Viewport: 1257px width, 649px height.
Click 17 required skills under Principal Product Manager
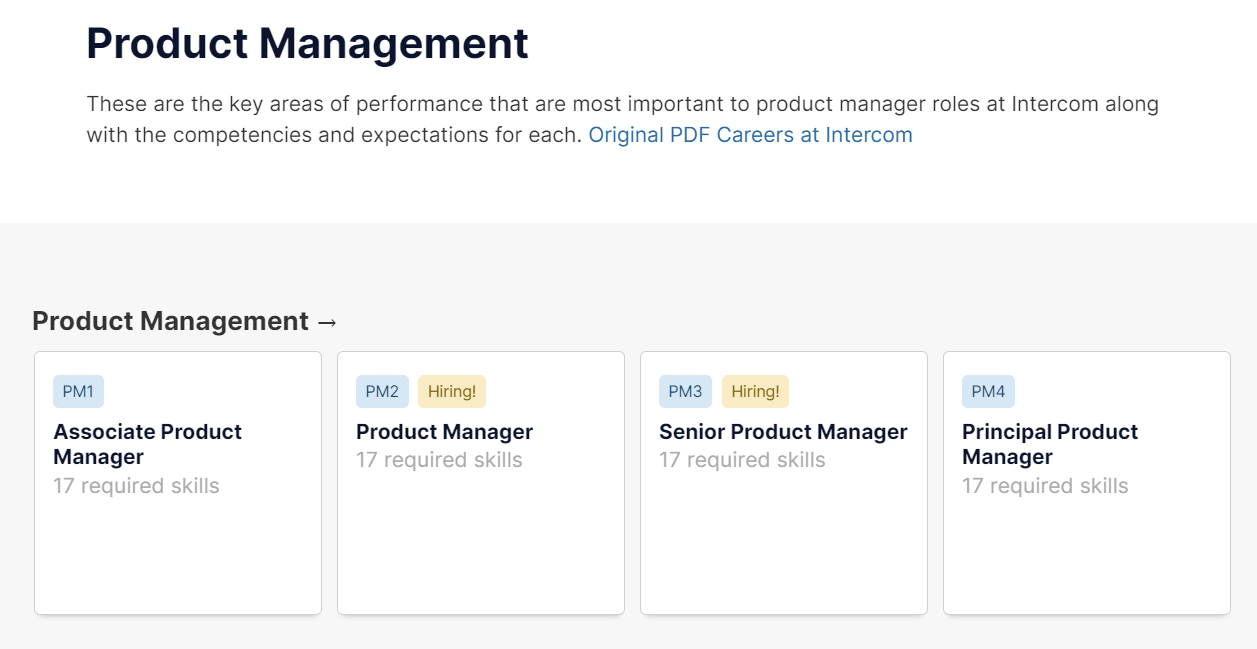point(1045,486)
